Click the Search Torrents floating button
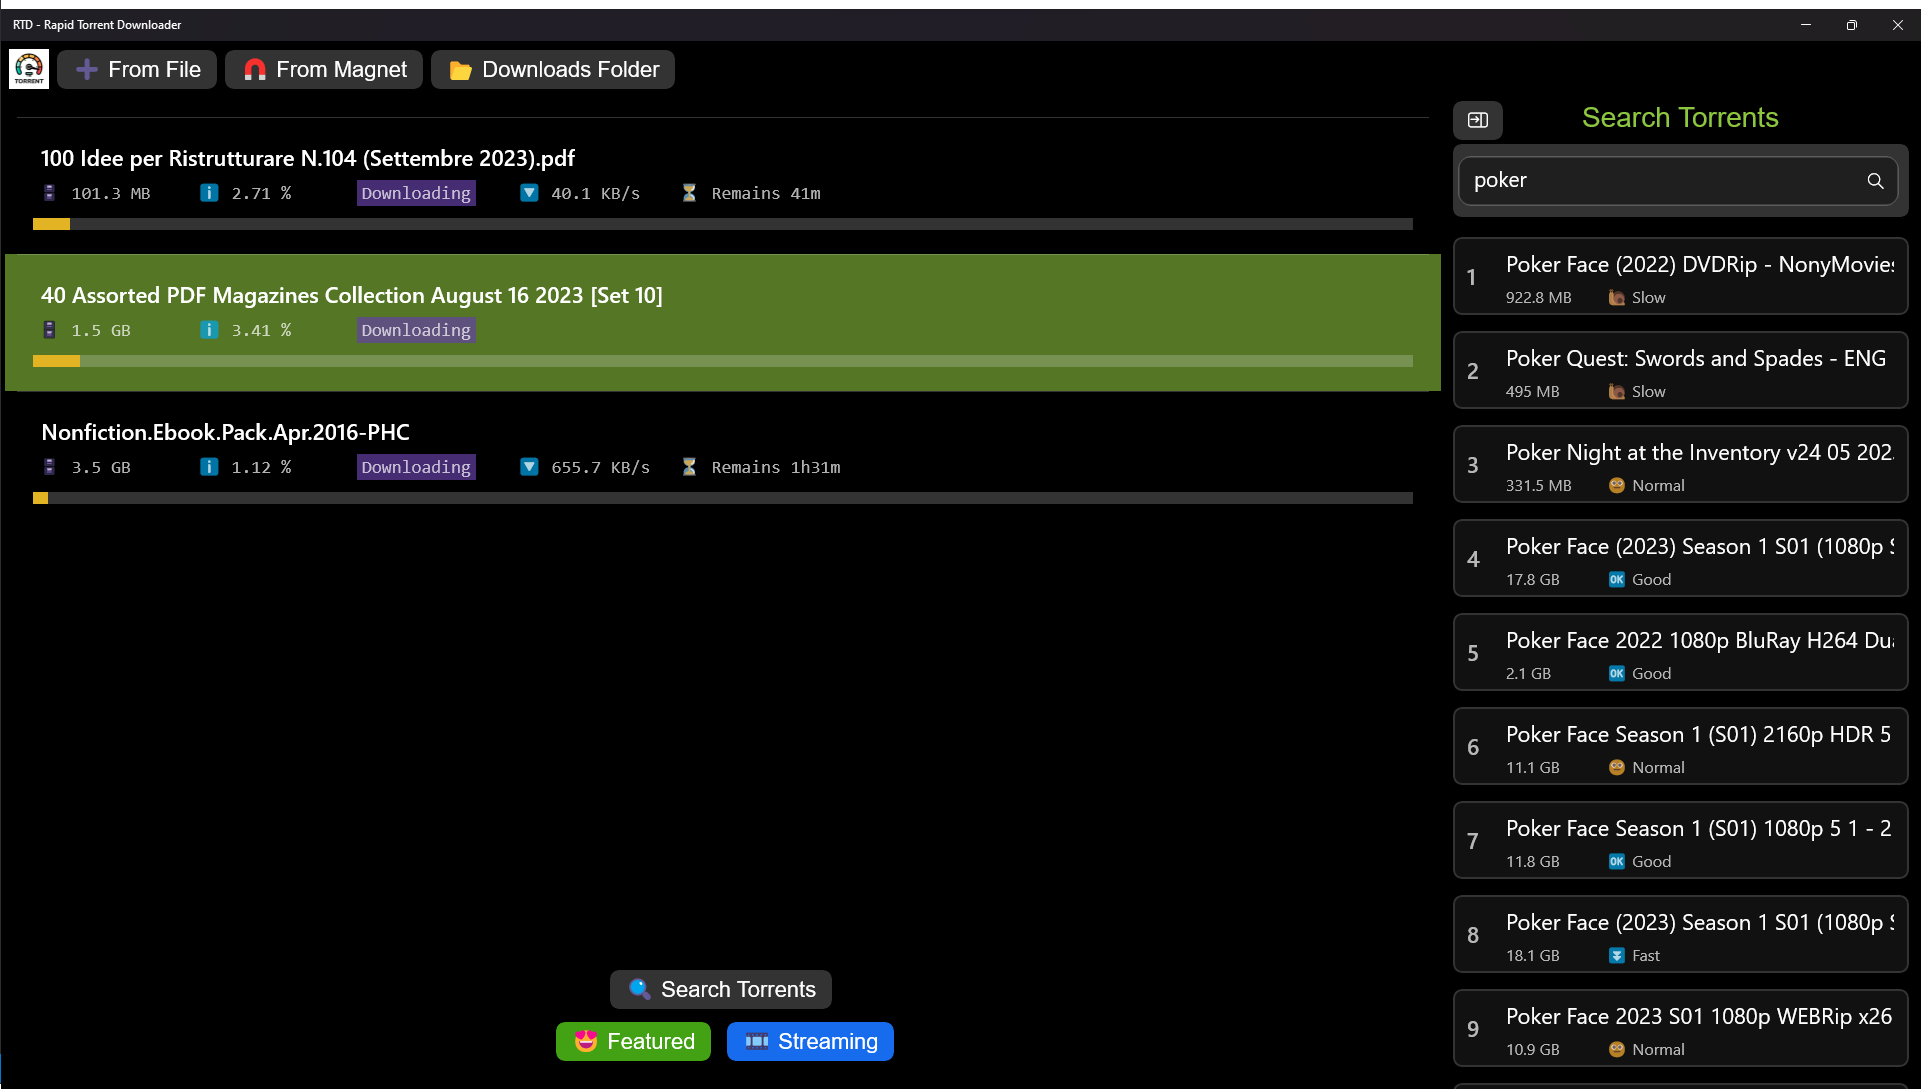 [x=724, y=989]
